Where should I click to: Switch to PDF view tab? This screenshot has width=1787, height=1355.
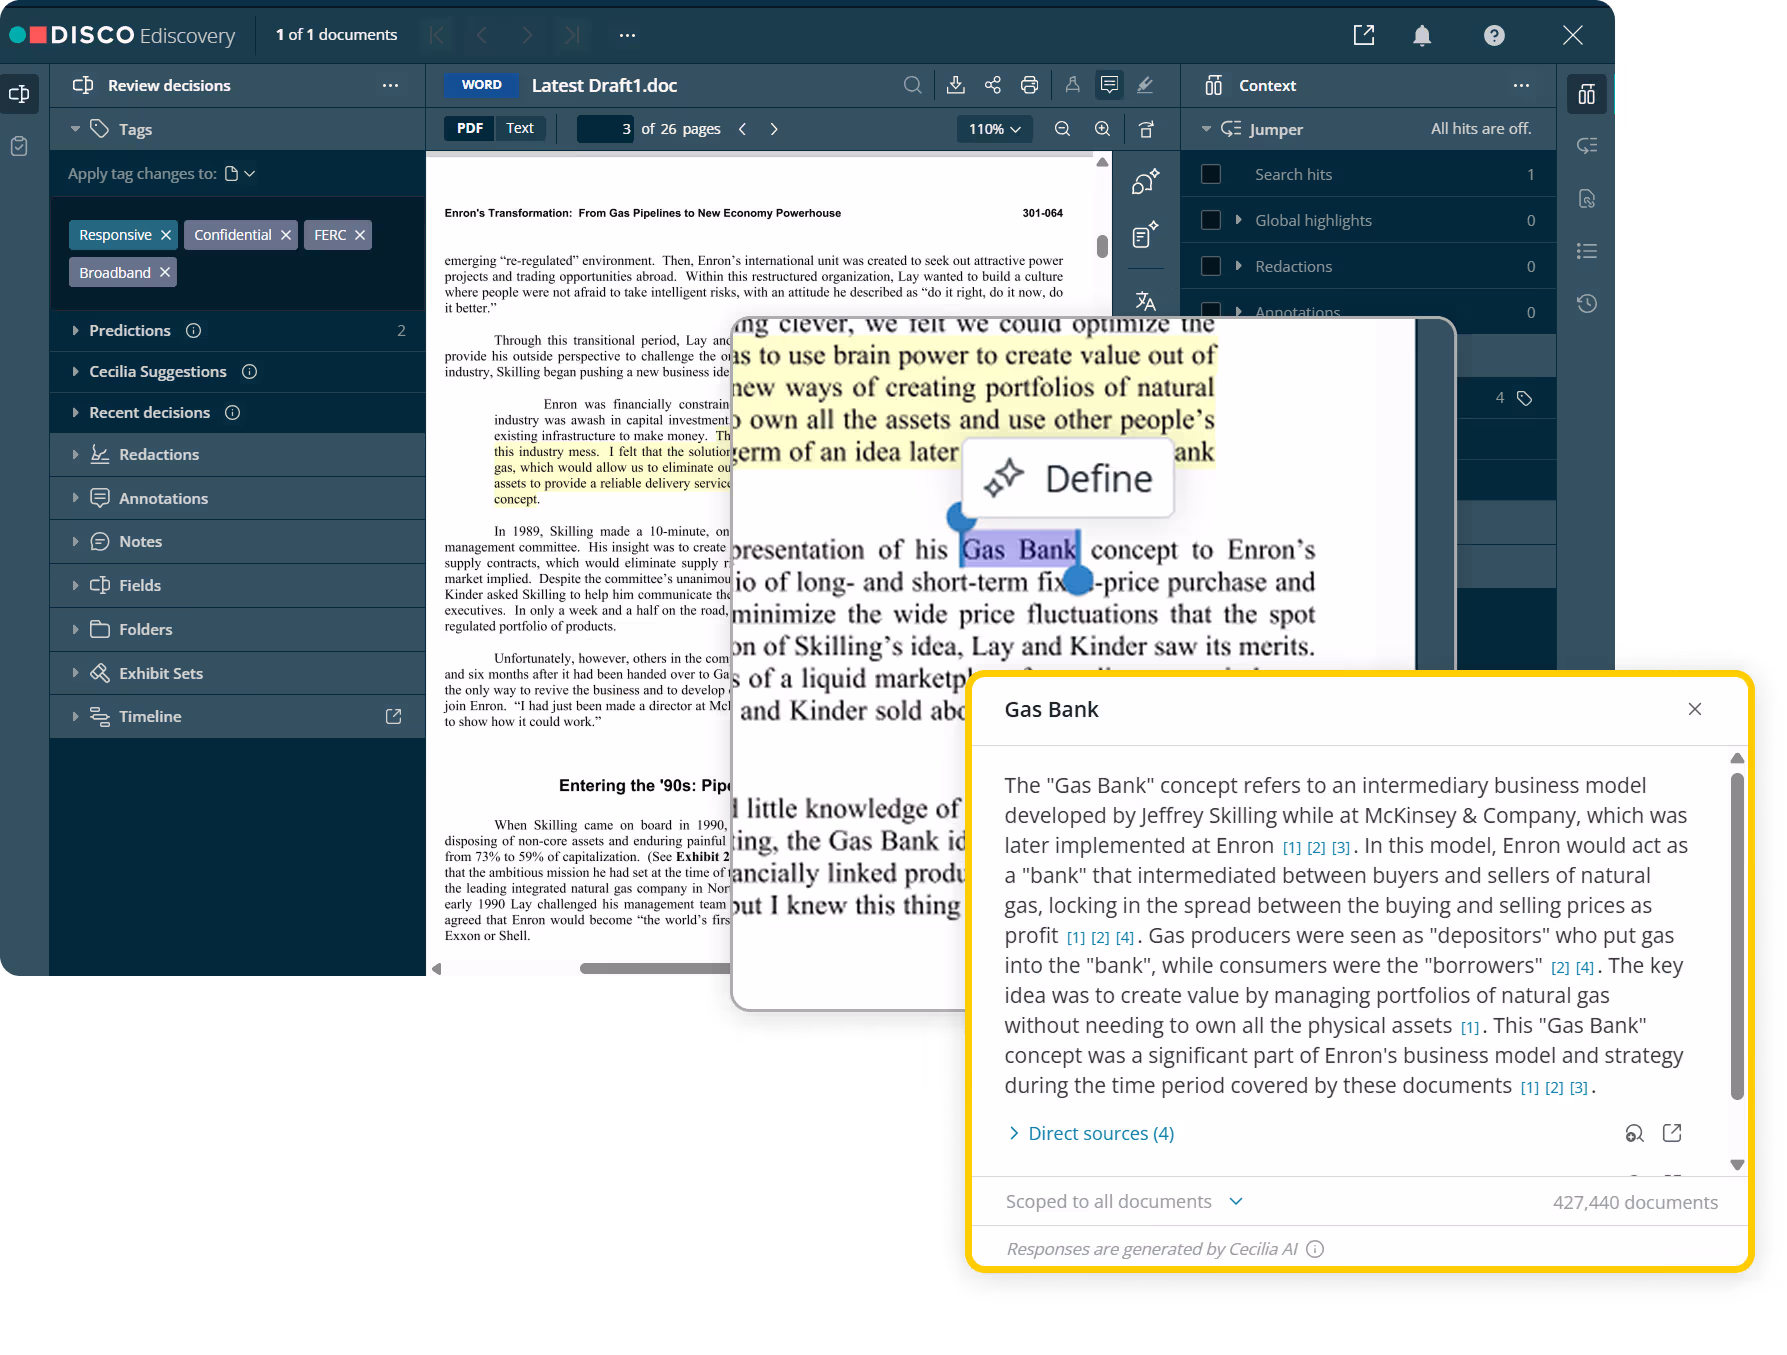(x=469, y=128)
